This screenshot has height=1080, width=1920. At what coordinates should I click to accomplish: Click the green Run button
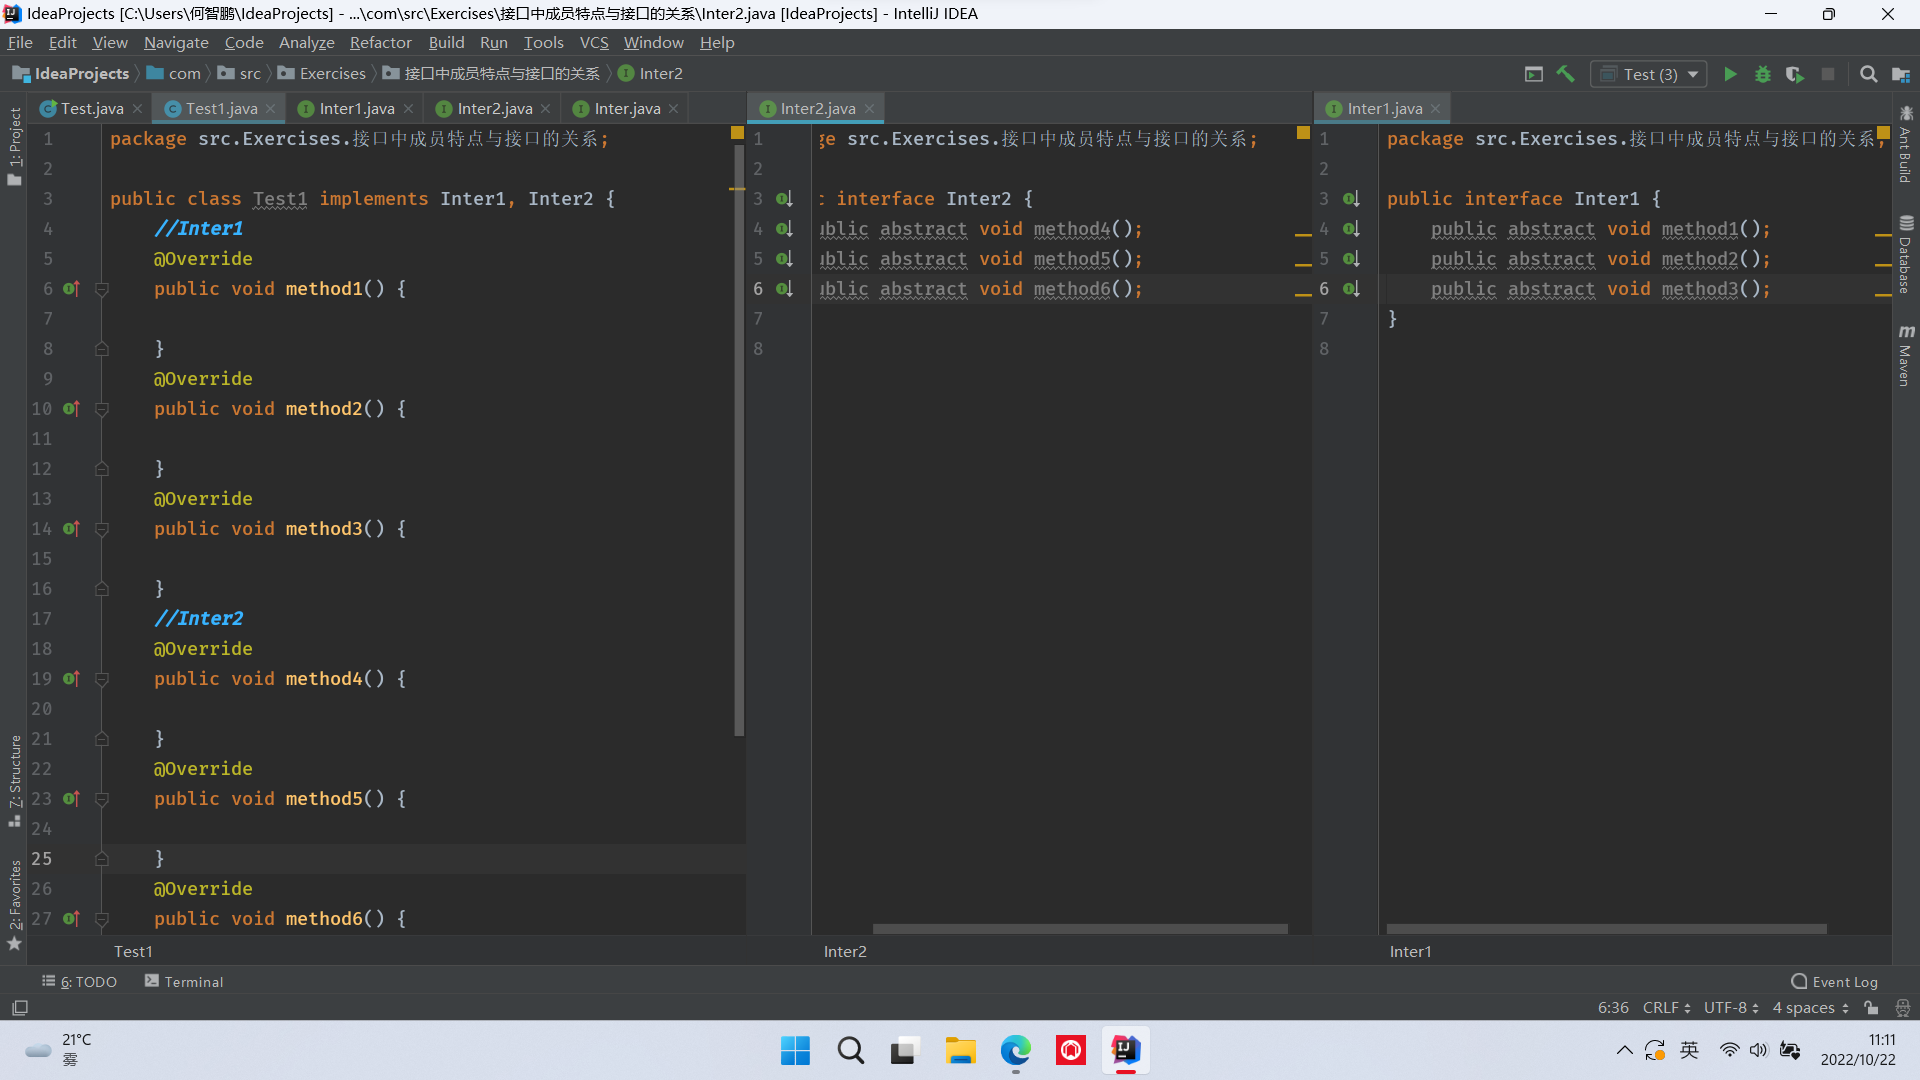coord(1730,74)
